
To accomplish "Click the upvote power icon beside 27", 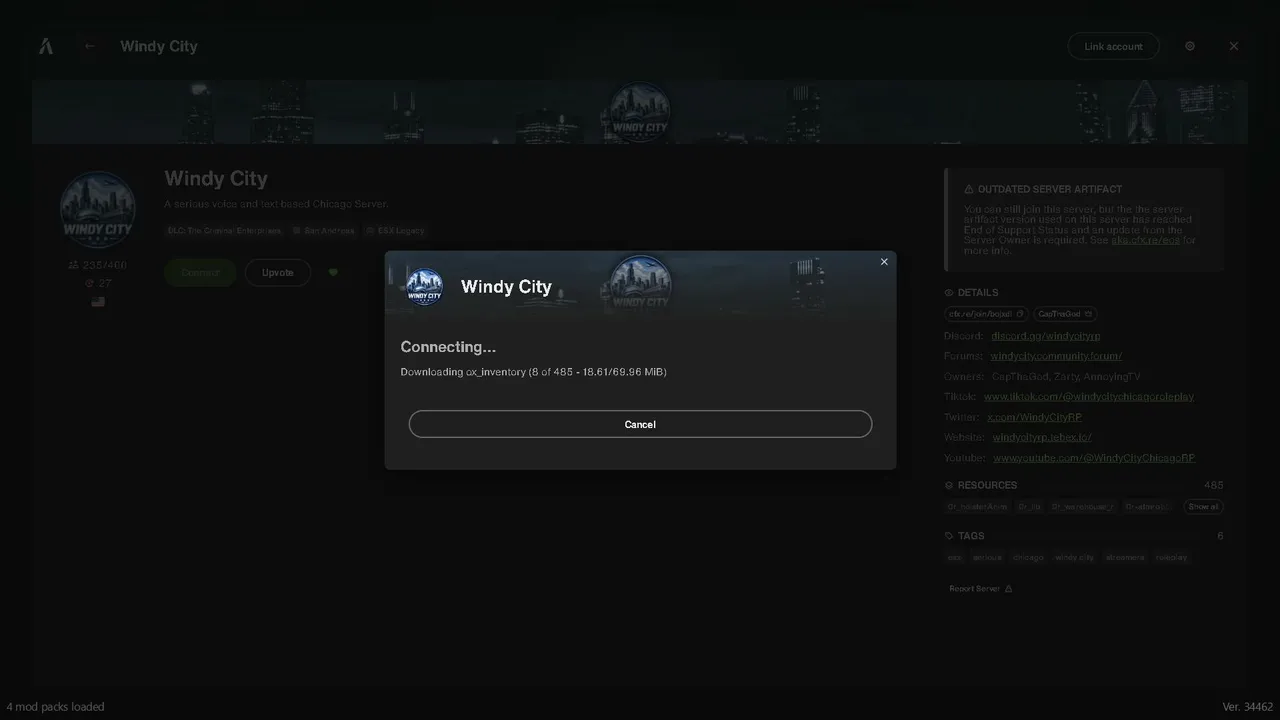I will click(x=89, y=284).
